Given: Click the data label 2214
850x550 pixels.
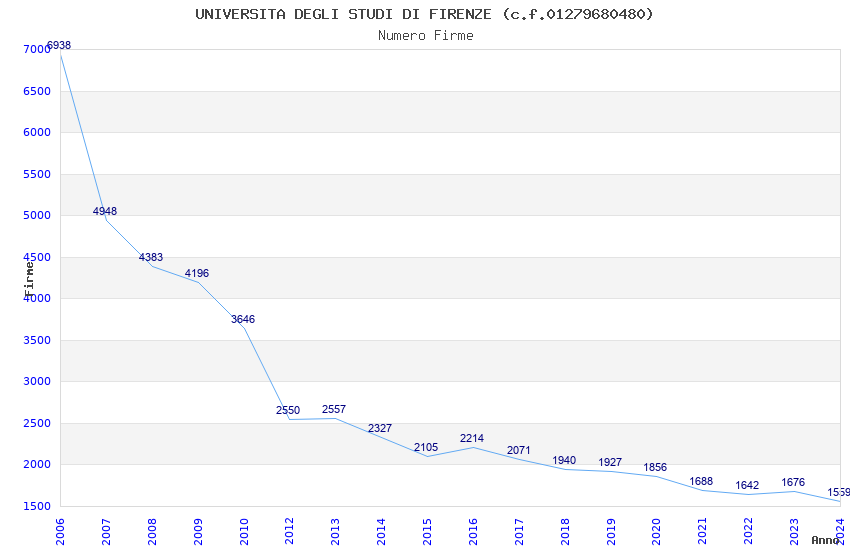Looking at the screenshot, I should click(472, 438).
